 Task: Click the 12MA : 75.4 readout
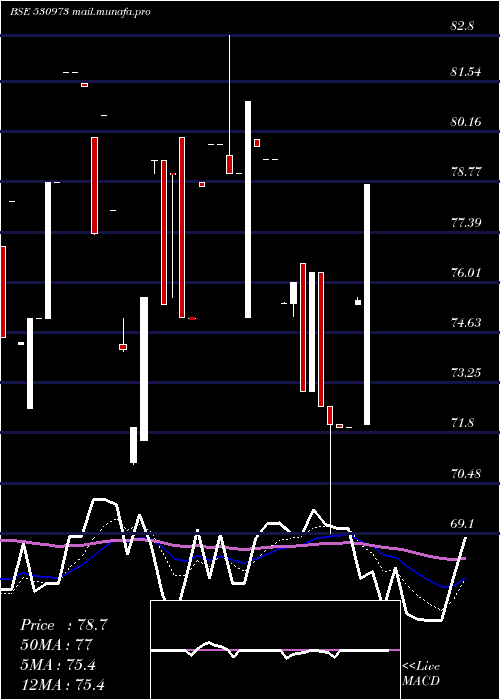(x=62, y=684)
